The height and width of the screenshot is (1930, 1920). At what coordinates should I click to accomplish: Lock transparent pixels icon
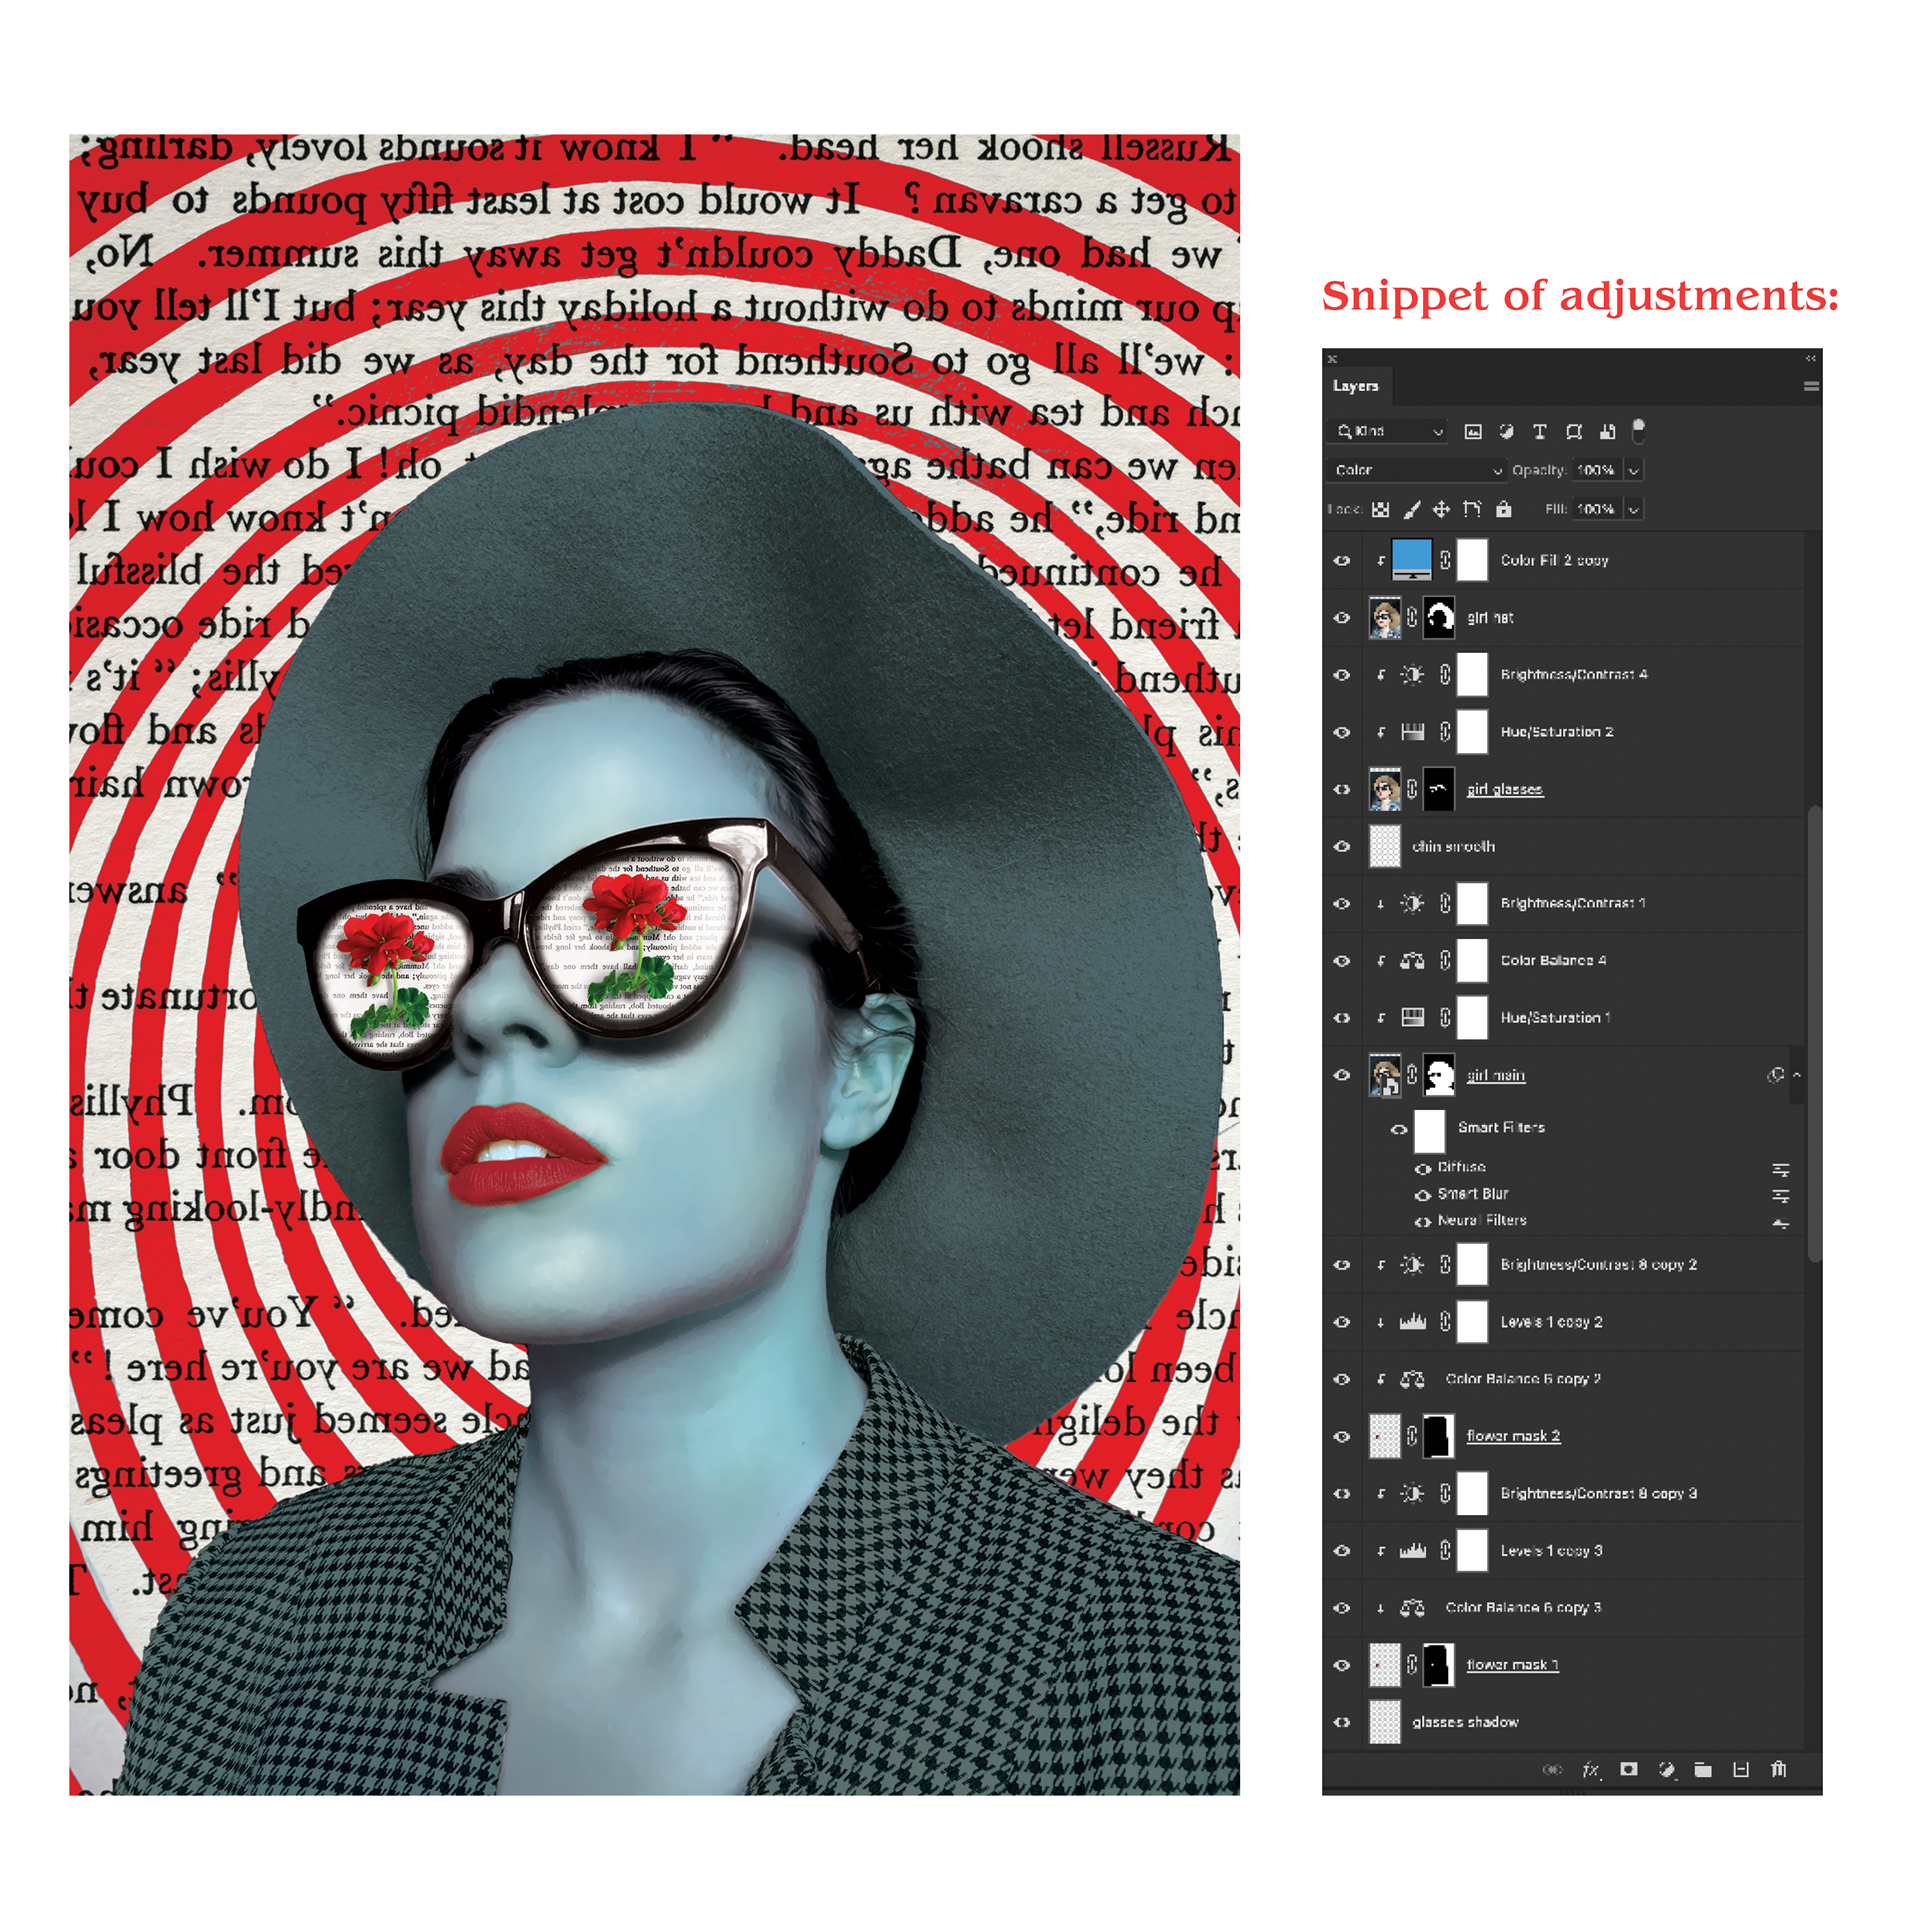tap(1380, 509)
